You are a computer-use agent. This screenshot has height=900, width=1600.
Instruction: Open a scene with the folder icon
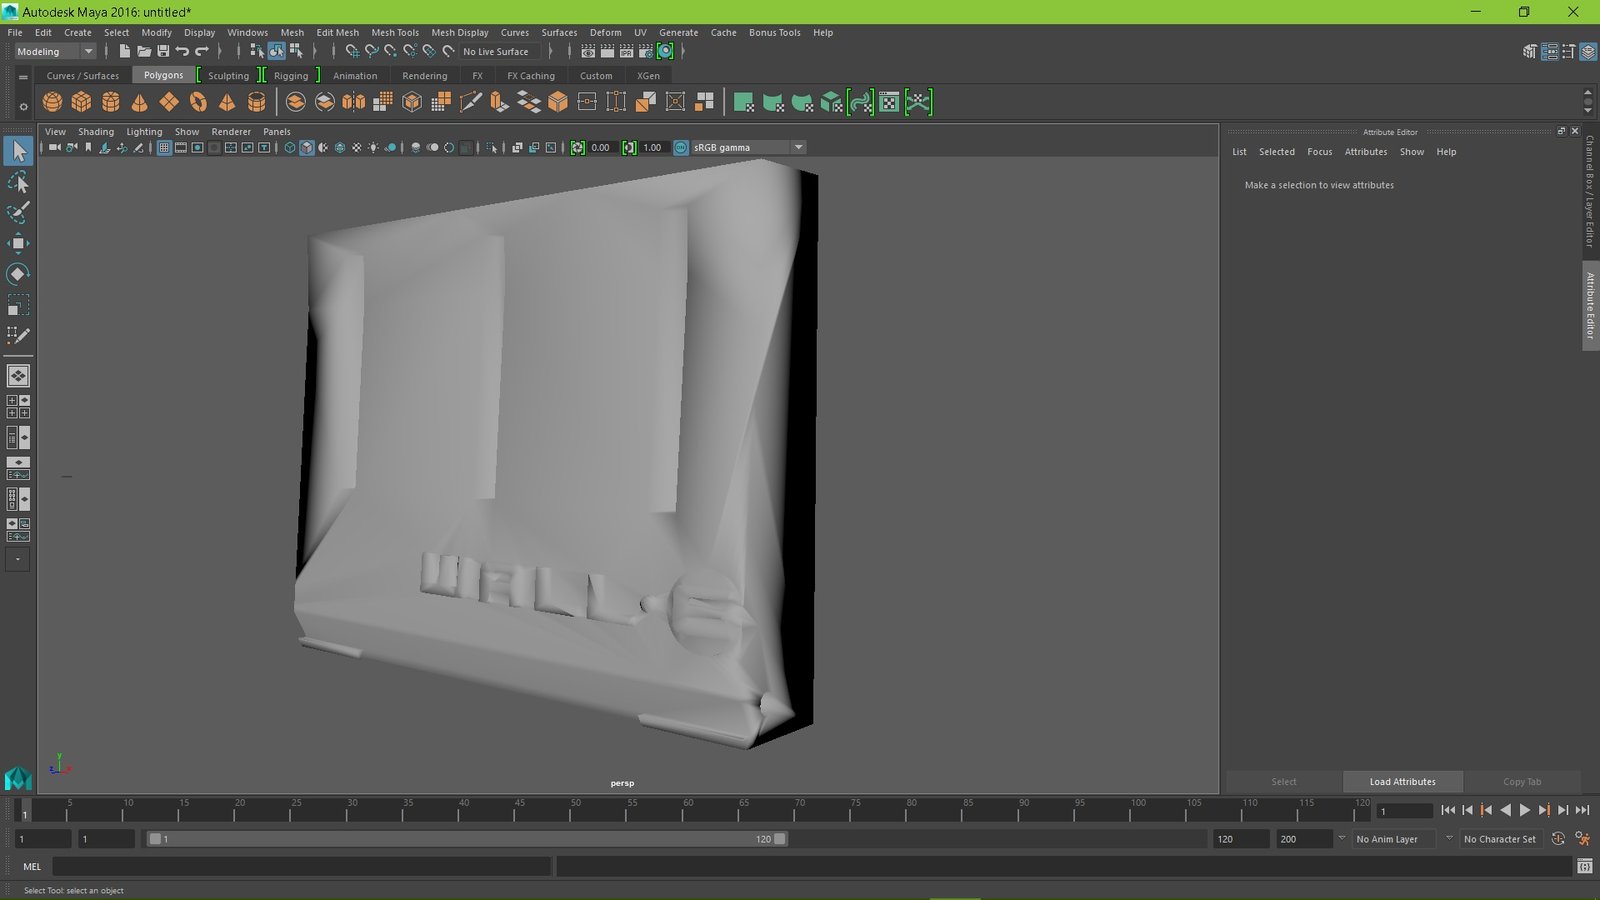pyautogui.click(x=144, y=51)
